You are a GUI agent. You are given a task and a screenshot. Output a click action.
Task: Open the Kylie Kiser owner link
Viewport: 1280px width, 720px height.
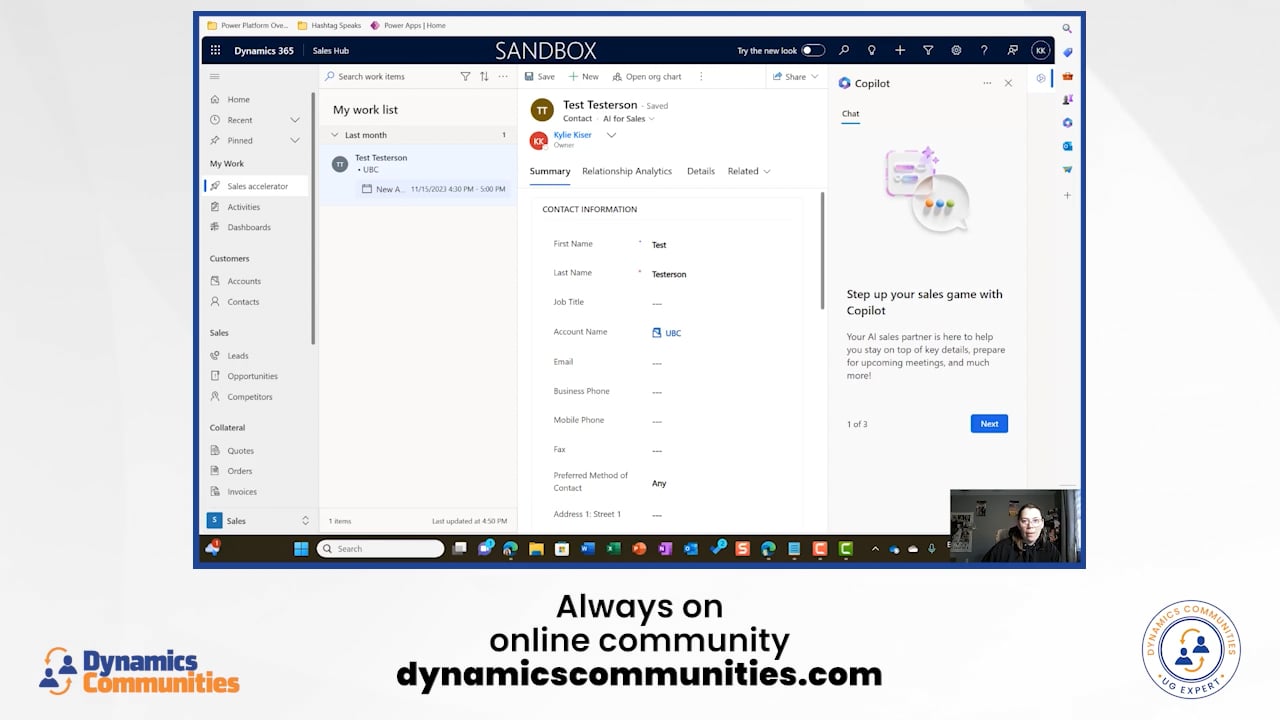[573, 134]
